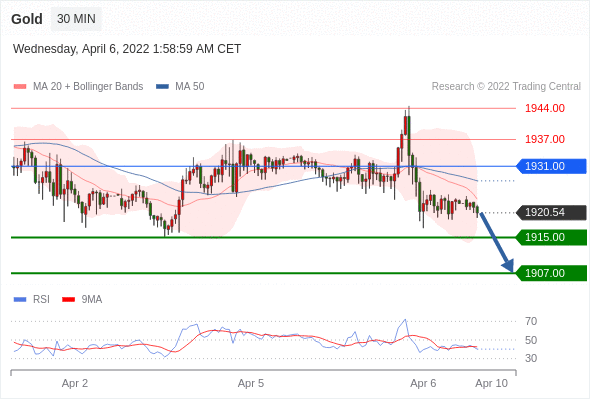The width and height of the screenshot is (590, 400).
Task: Click the MA 20 + Bollinger Bands pink swatch
Action: (20, 87)
